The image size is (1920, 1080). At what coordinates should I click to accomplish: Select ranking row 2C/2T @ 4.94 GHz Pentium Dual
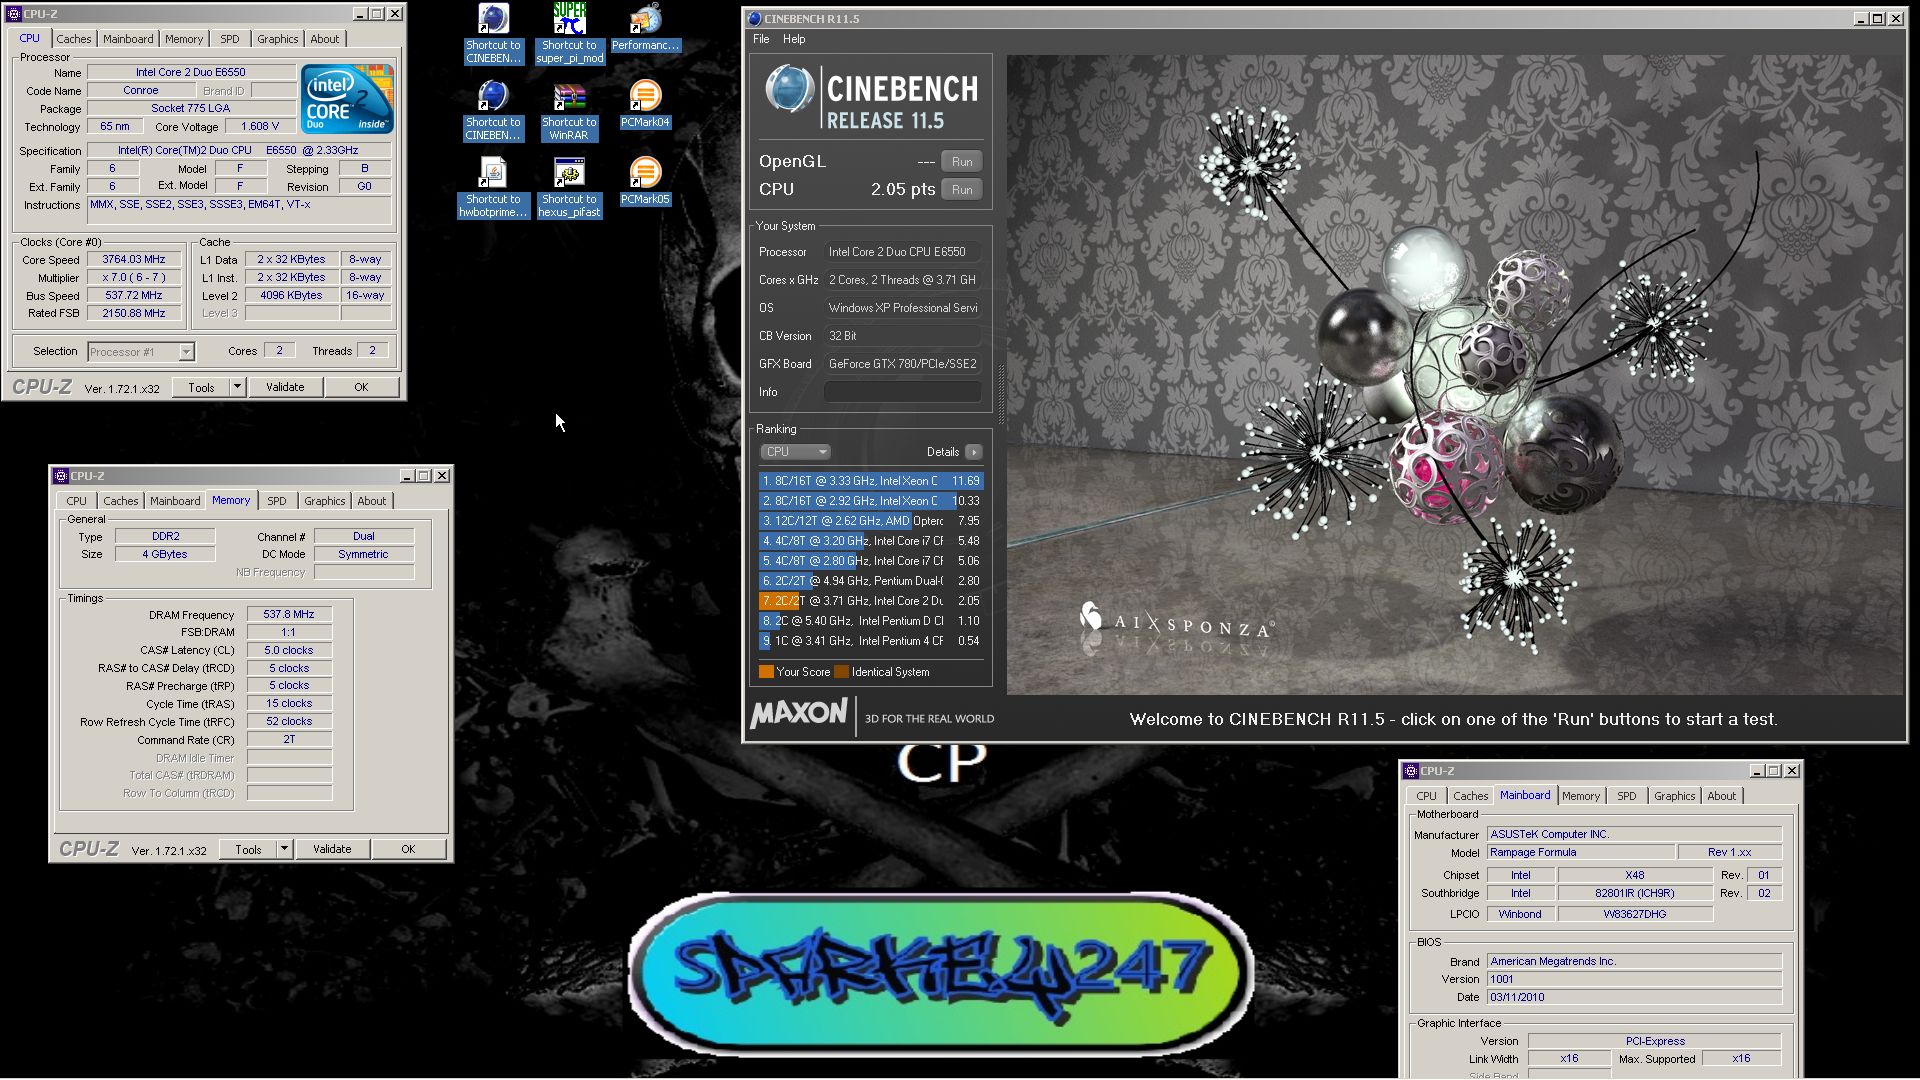click(871, 581)
